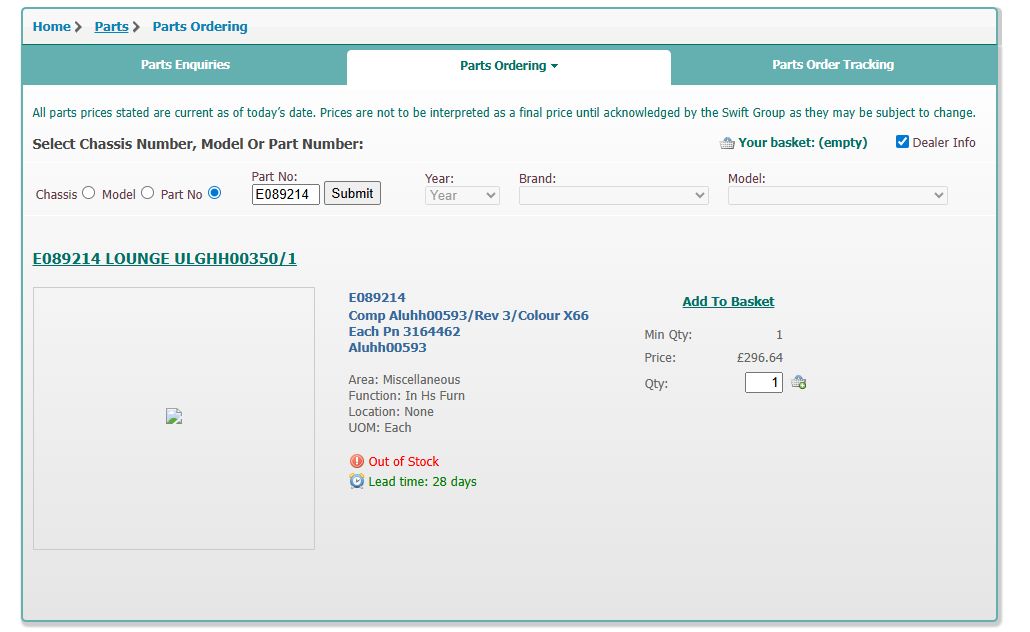Select the Model radio button
1030x632 pixels.
(148, 193)
